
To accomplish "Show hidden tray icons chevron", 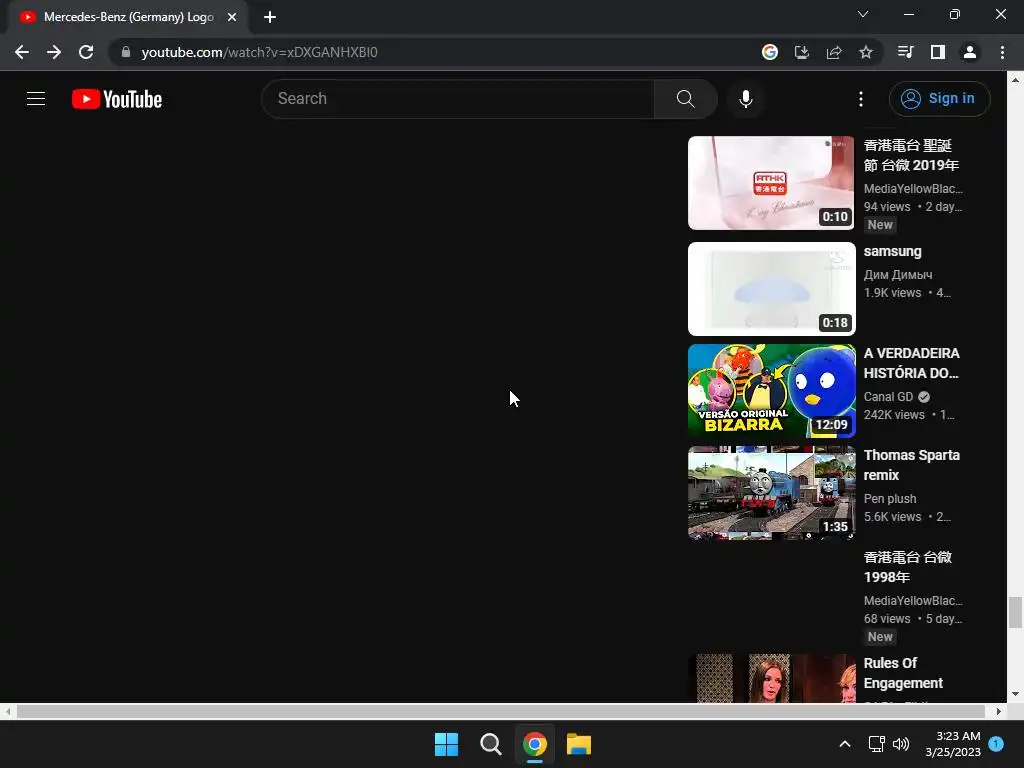I will (x=844, y=744).
